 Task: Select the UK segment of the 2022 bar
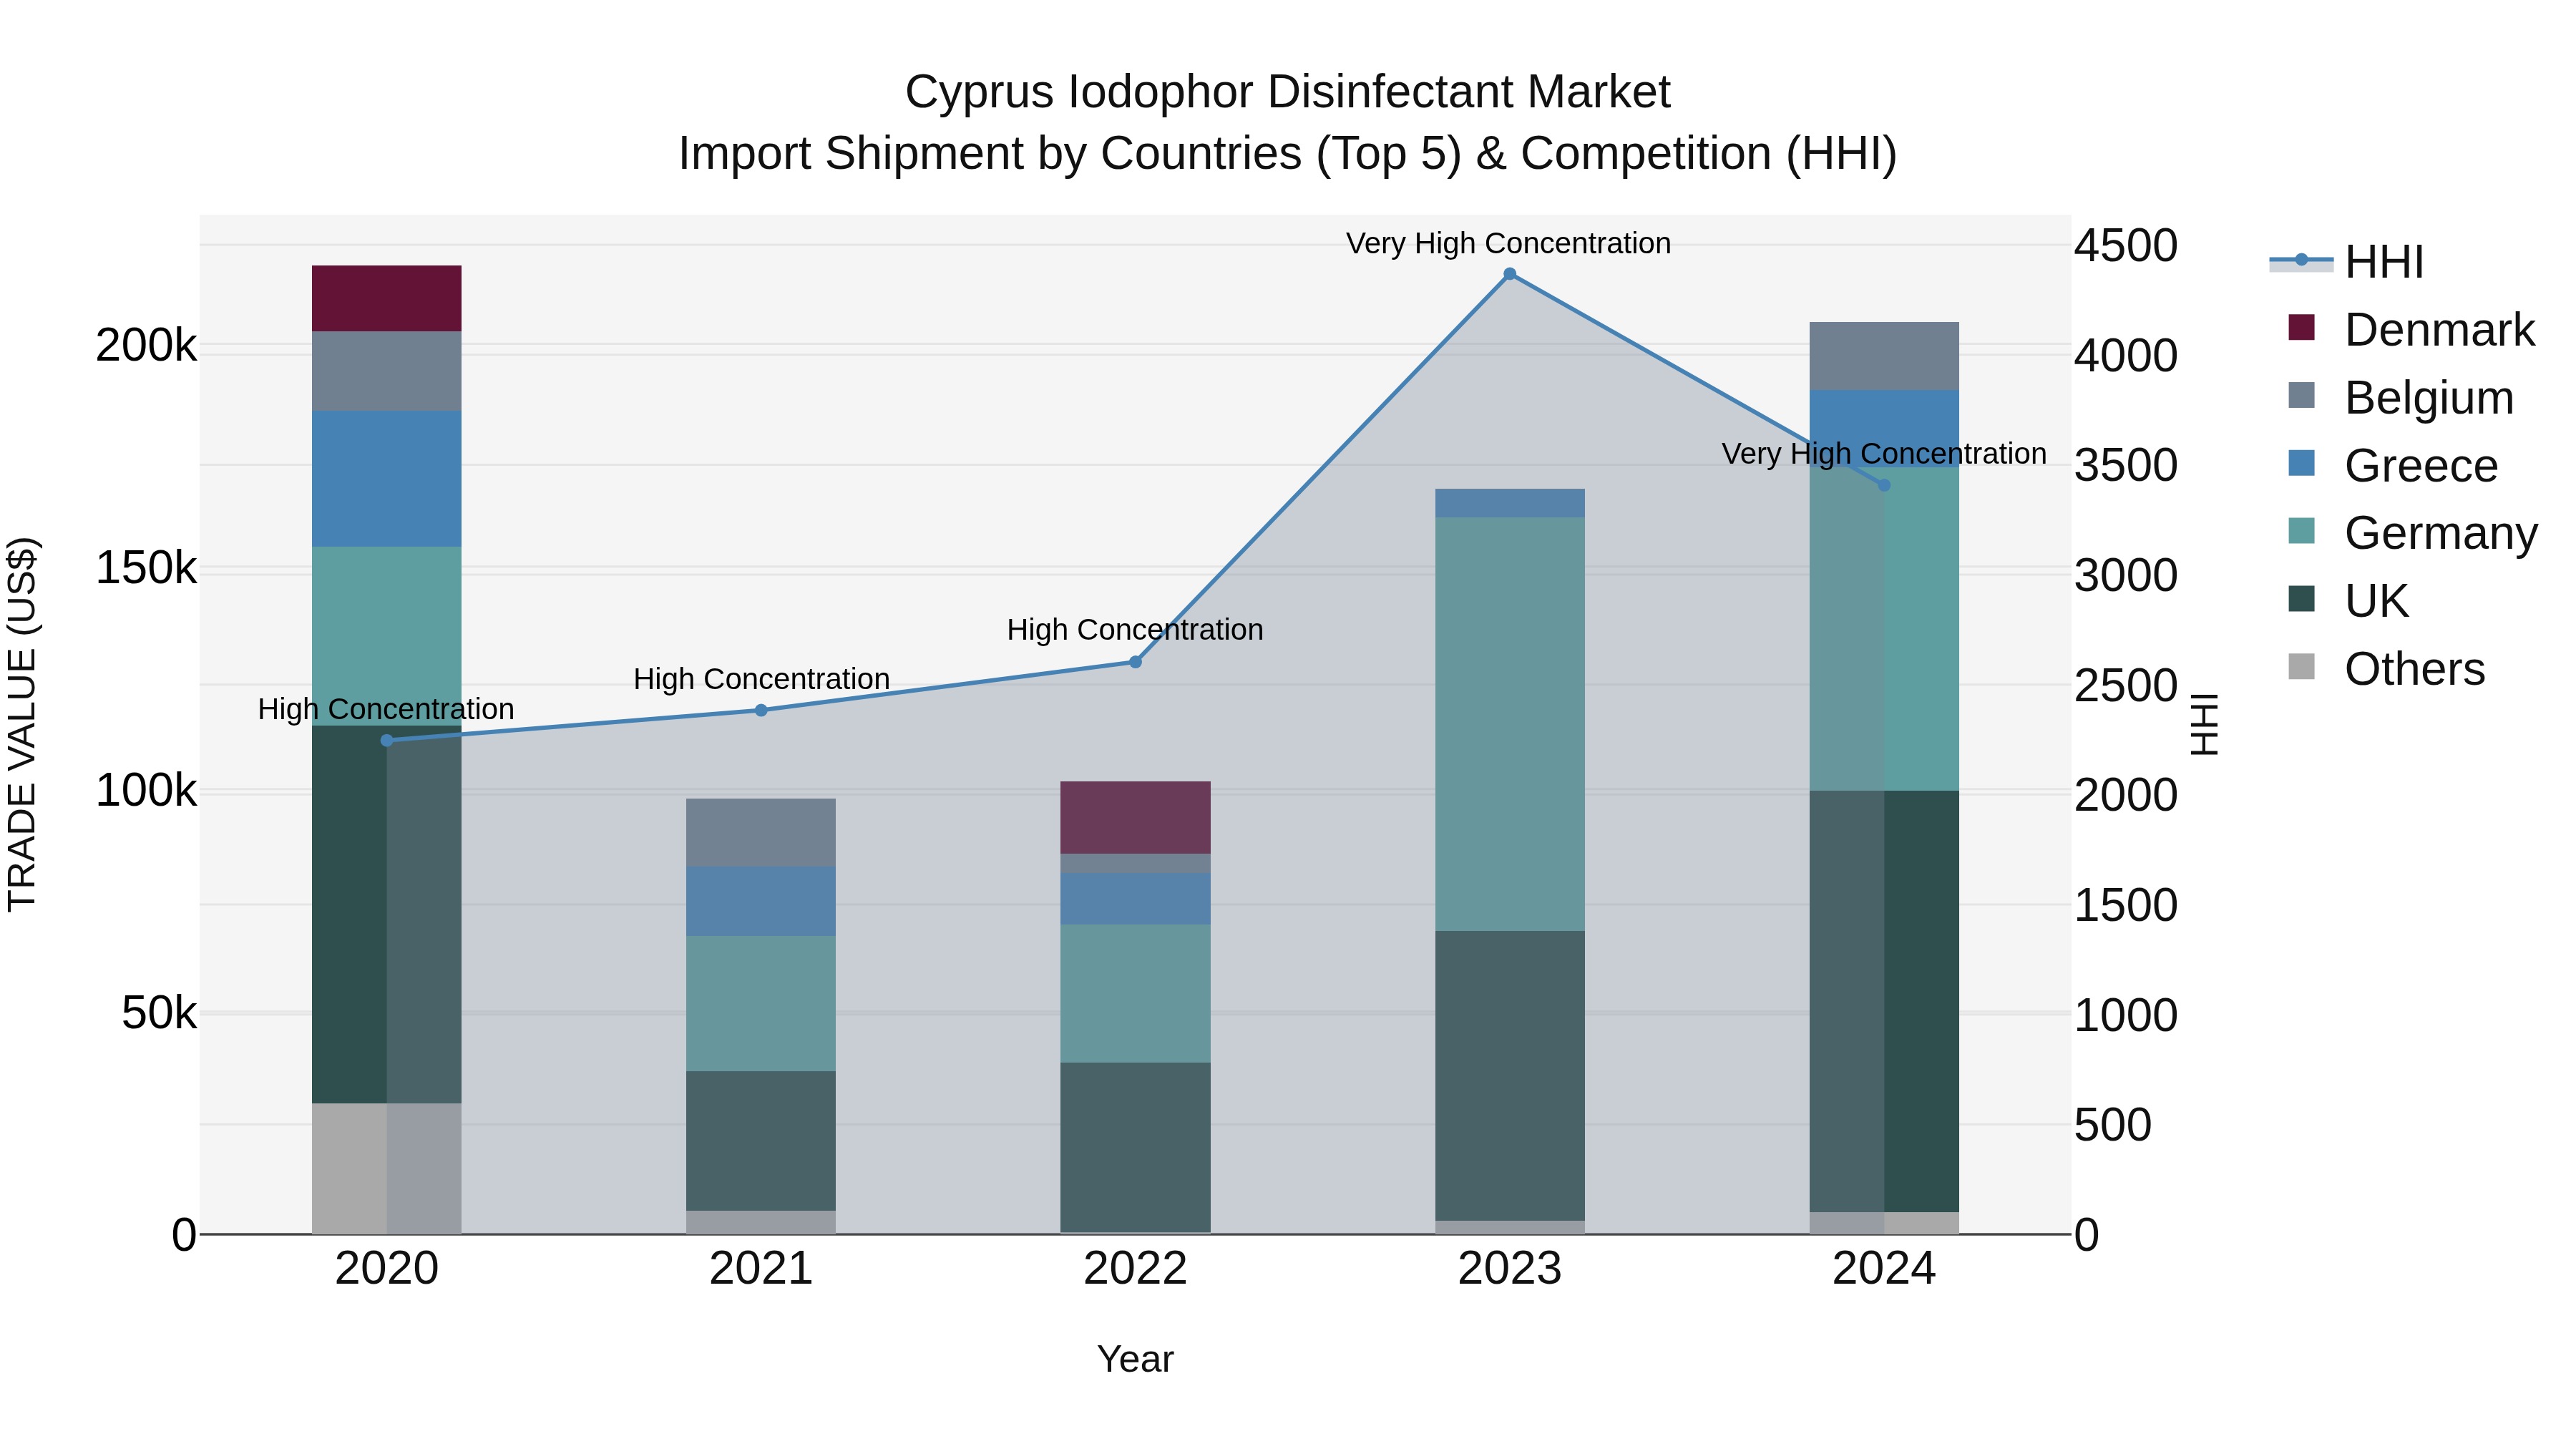[1135, 1147]
